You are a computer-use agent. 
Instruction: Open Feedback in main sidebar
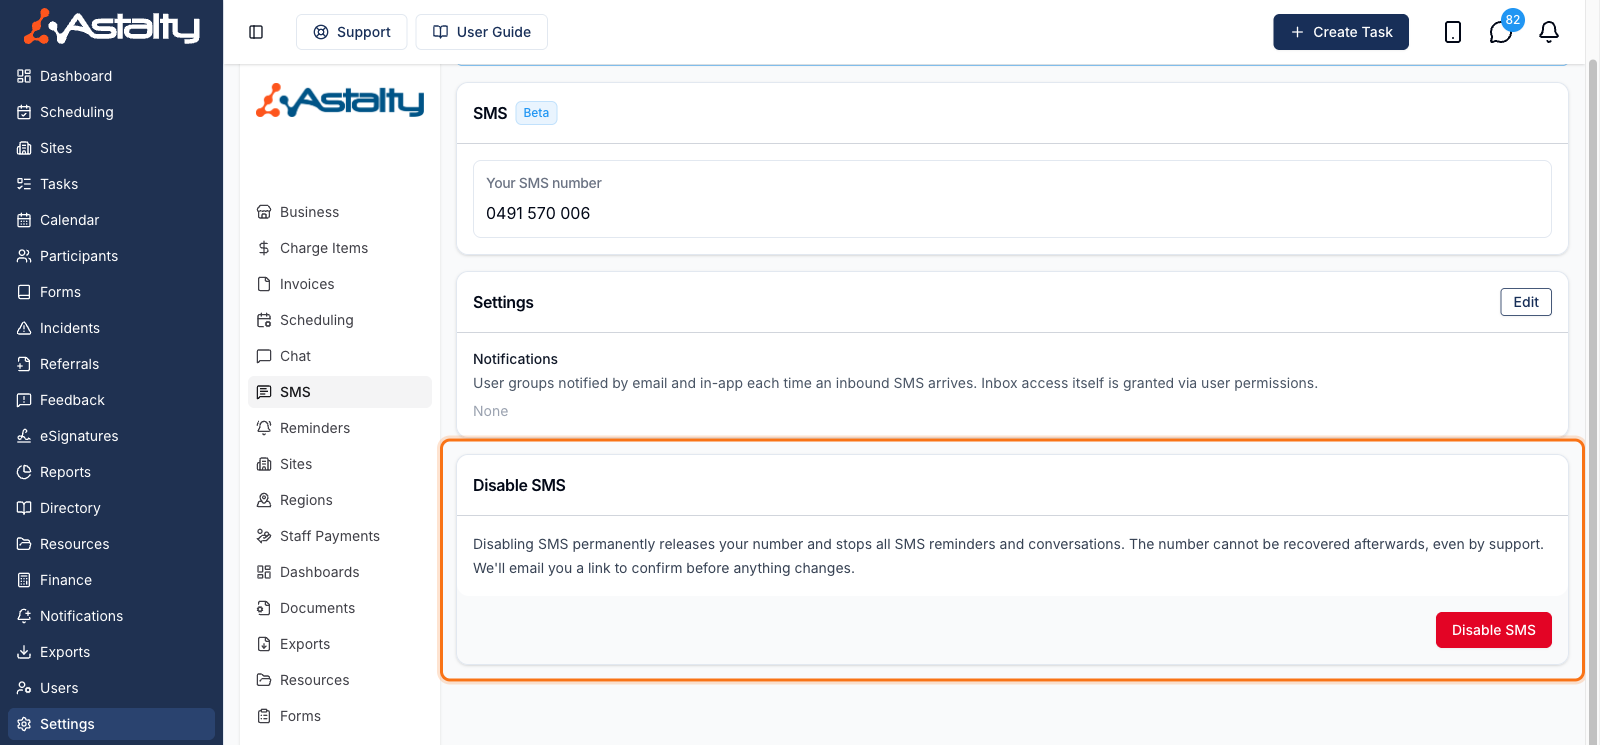click(111, 400)
